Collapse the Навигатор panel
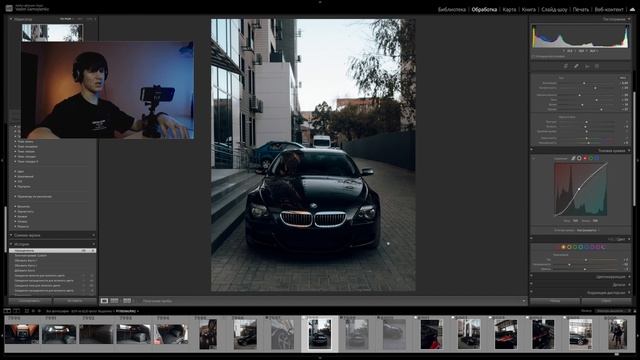640x360 pixels. (x=11, y=19)
